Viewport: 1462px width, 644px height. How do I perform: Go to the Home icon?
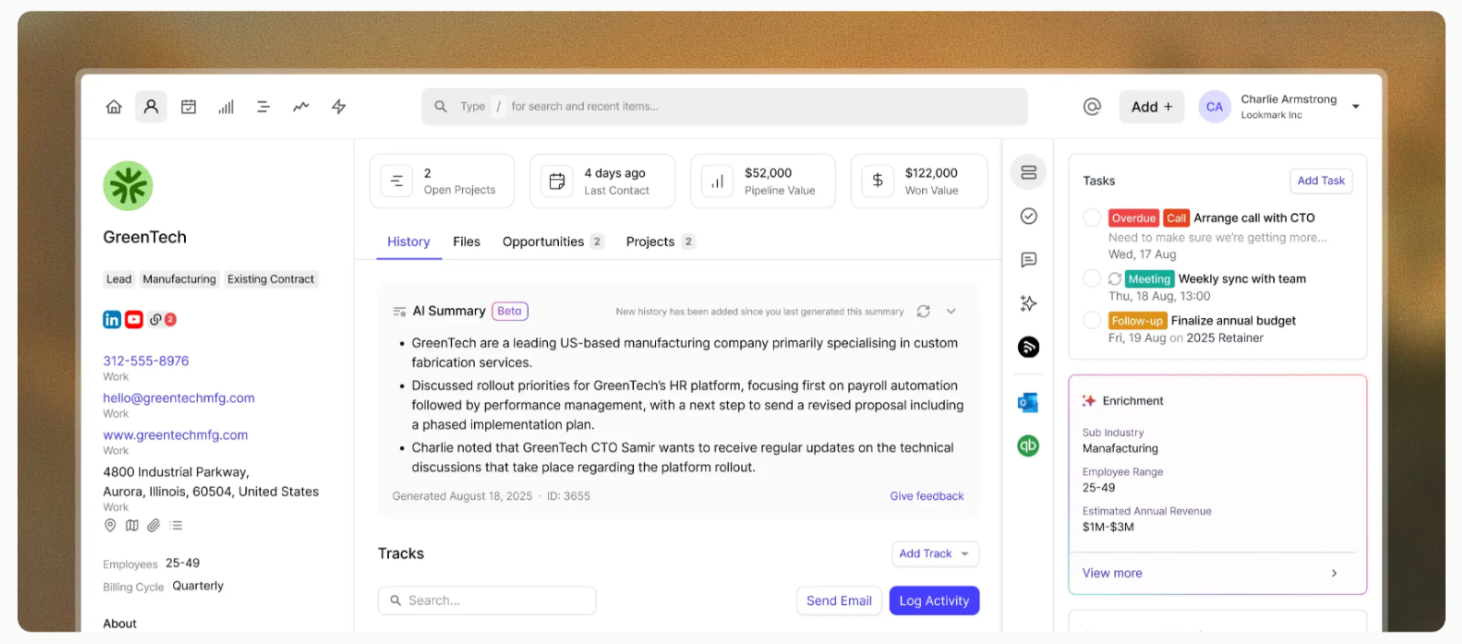point(114,106)
